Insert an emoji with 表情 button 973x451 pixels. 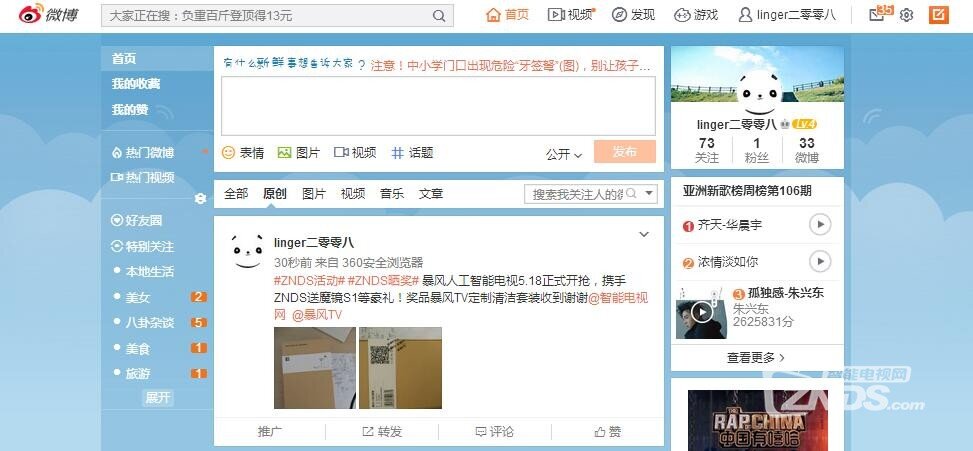(x=243, y=153)
